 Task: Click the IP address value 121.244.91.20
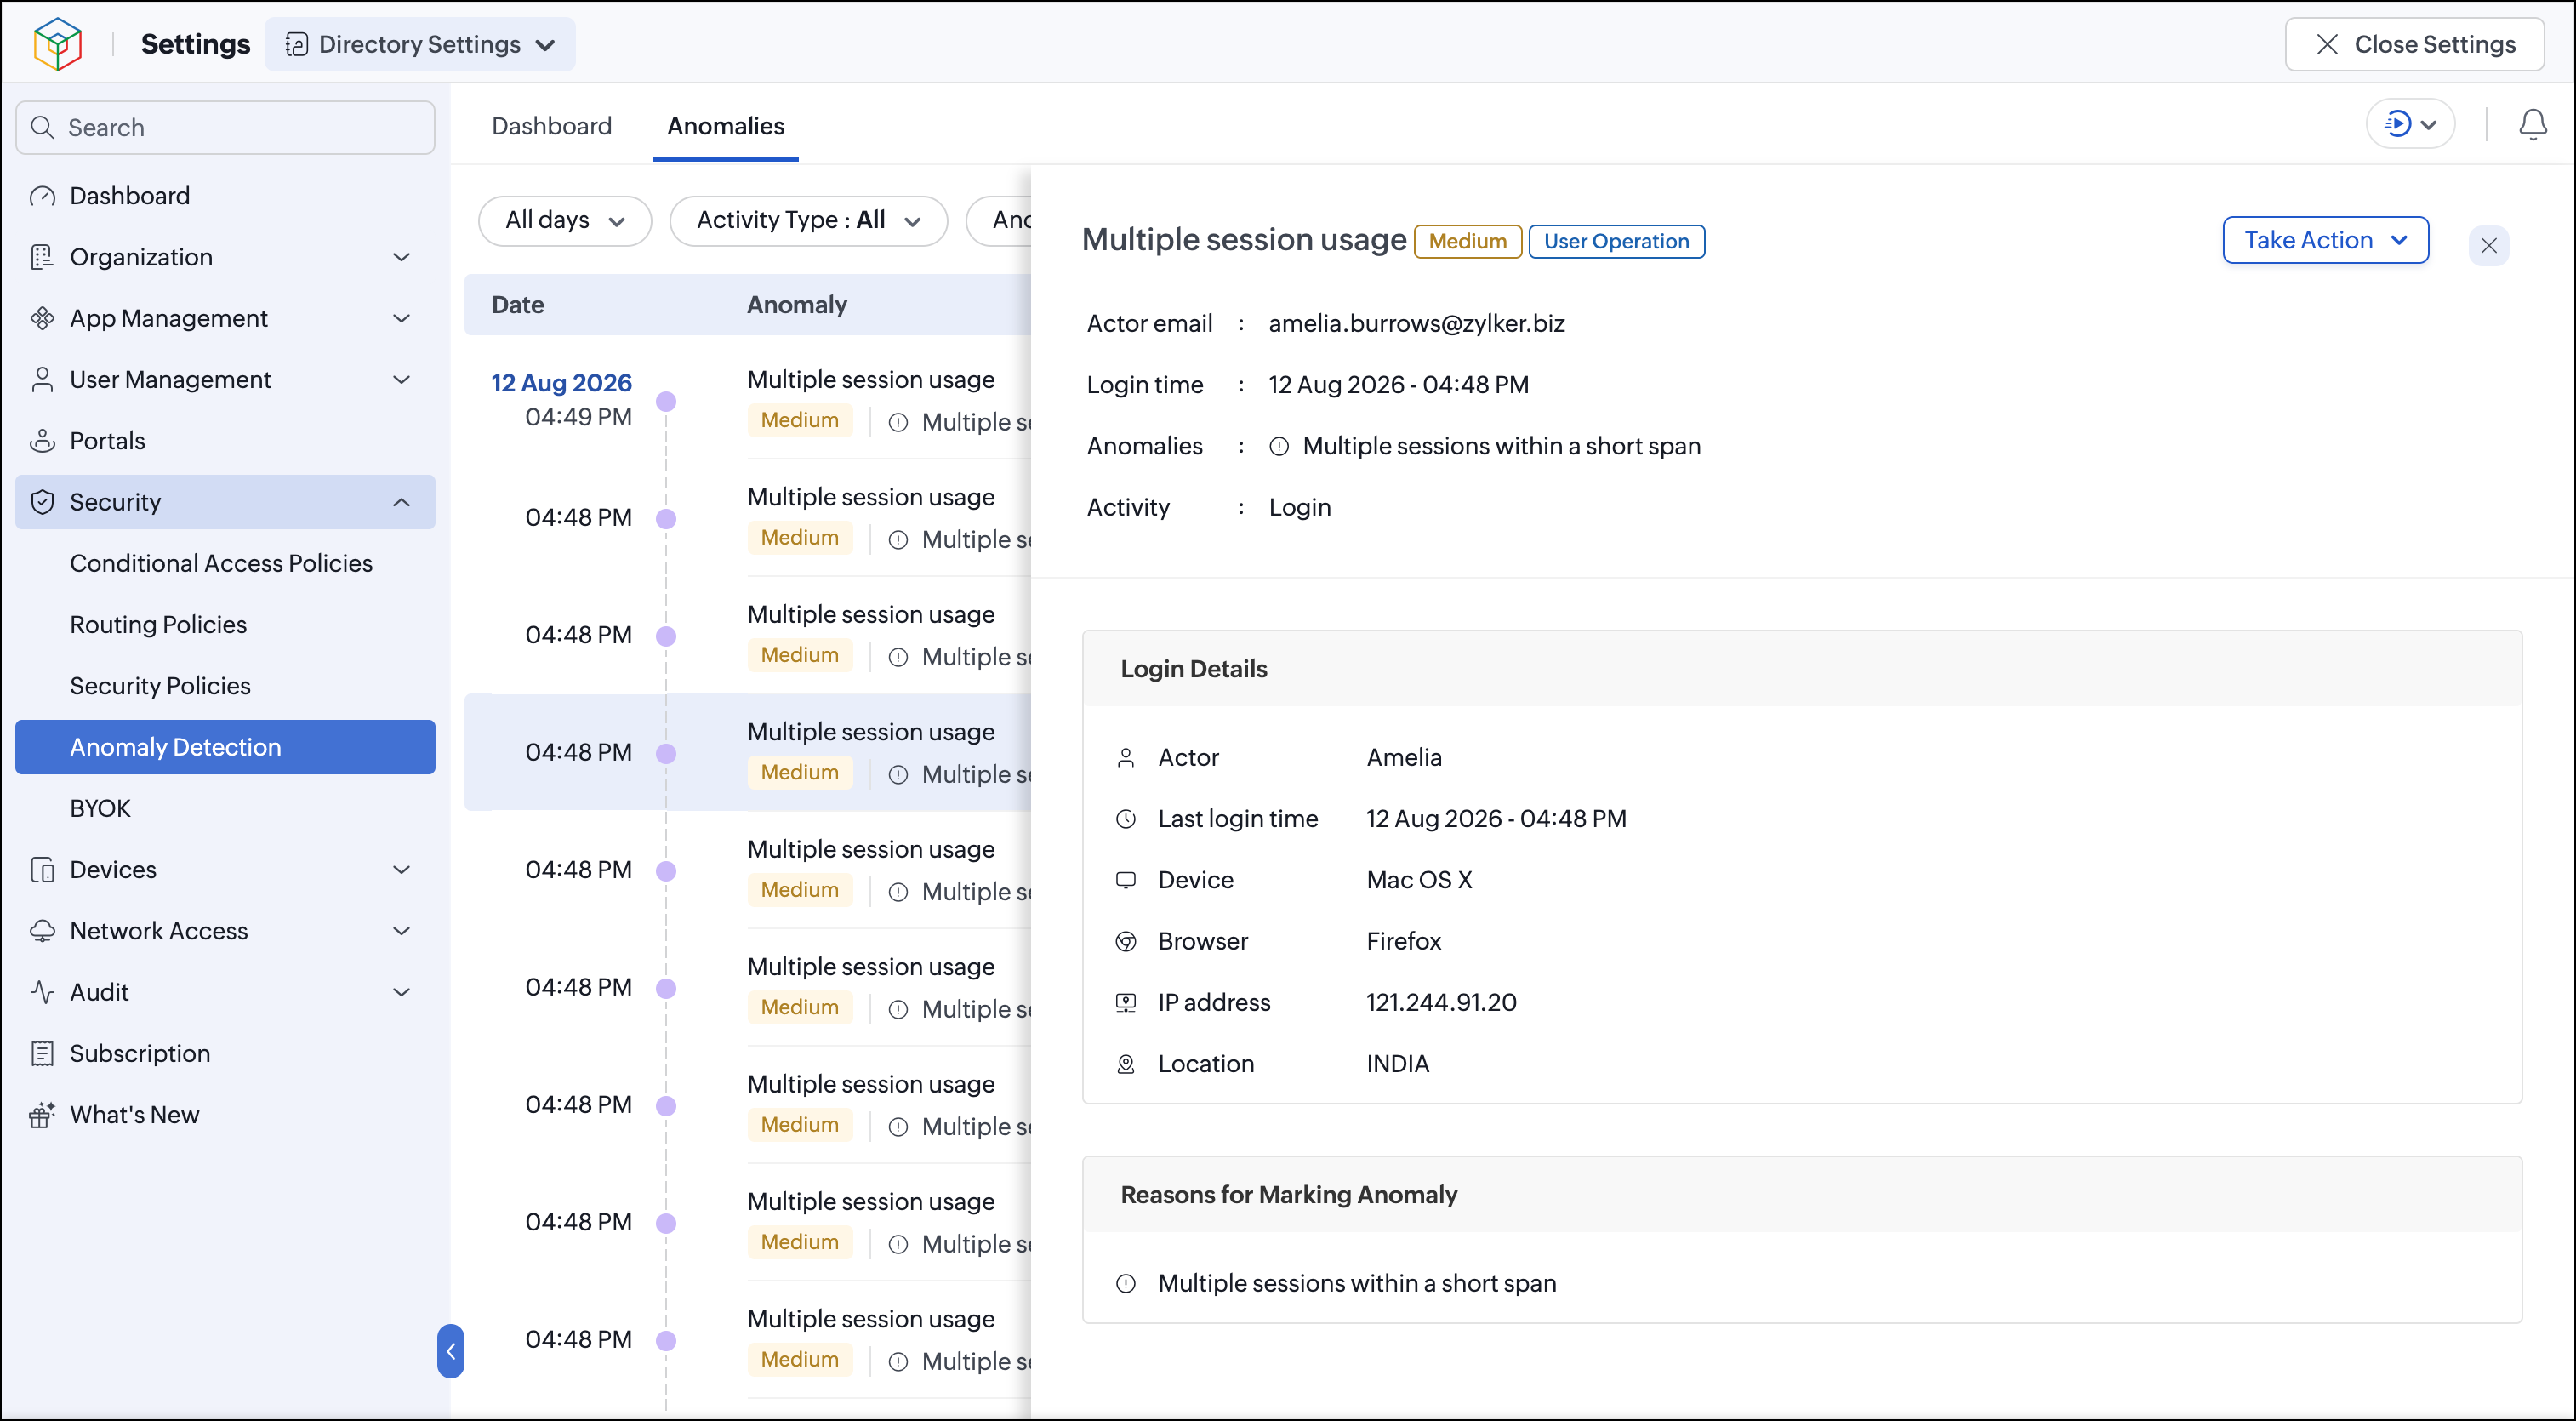(1441, 1003)
